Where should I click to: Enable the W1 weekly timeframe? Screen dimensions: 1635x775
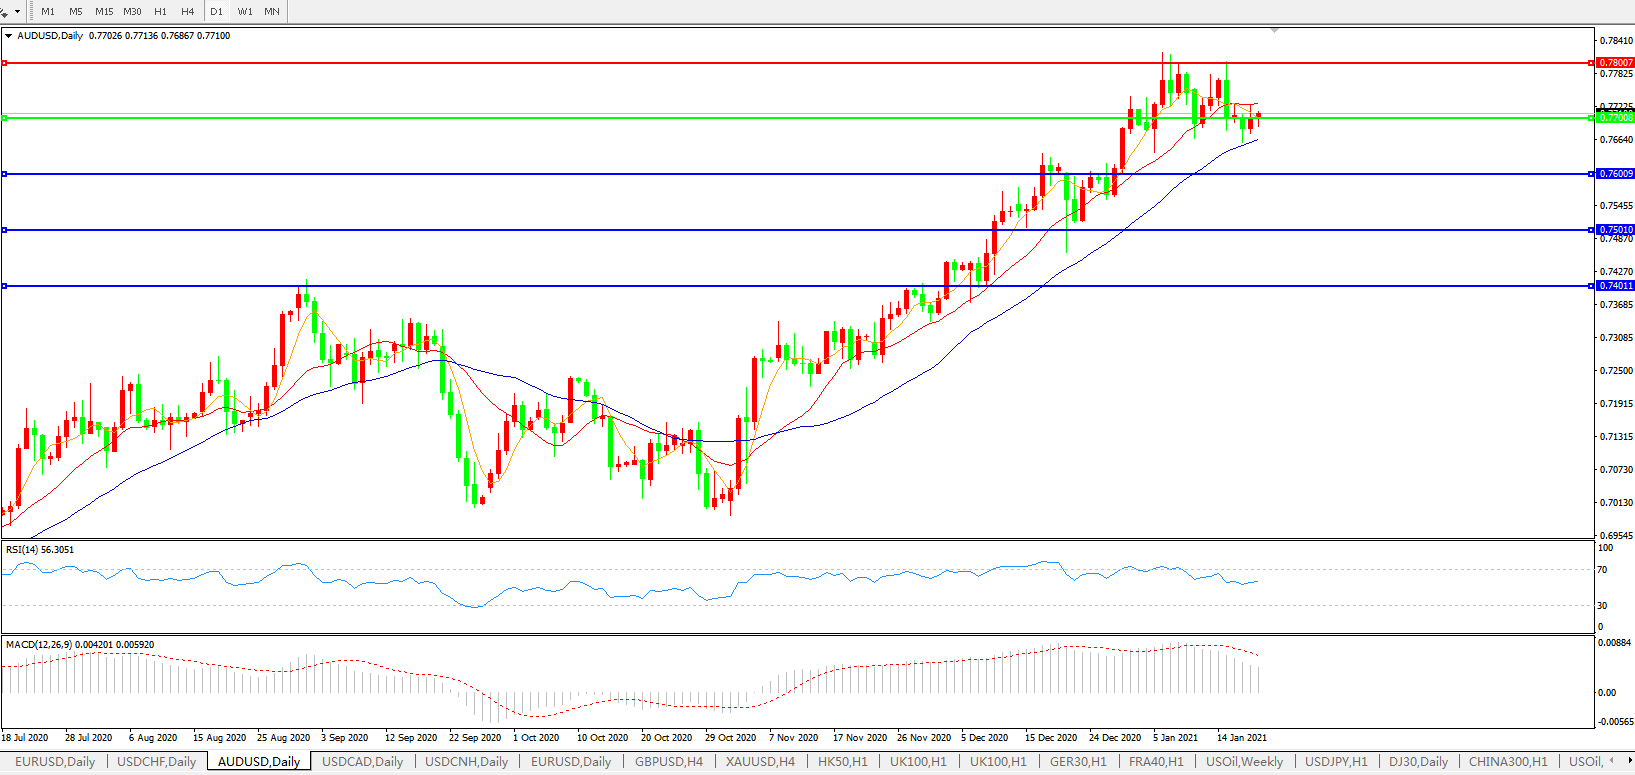click(x=245, y=11)
